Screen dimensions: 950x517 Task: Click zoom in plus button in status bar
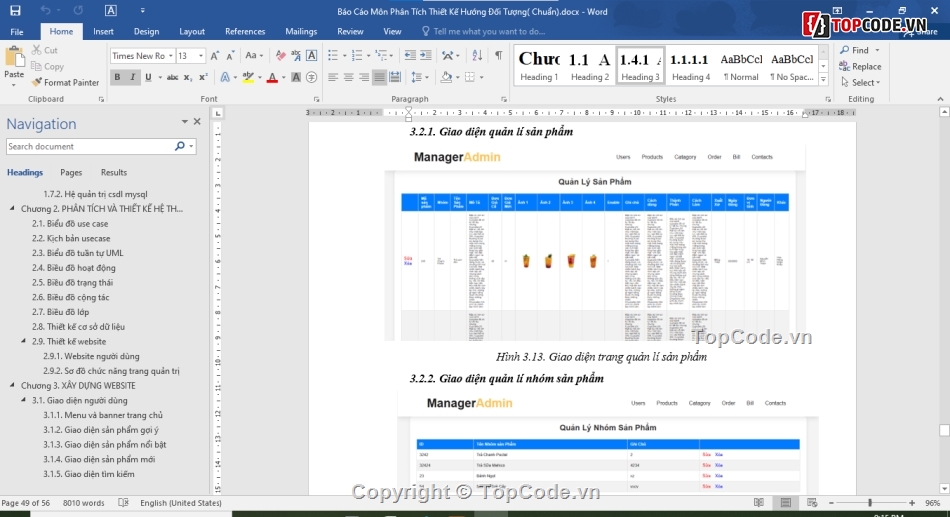(912, 502)
